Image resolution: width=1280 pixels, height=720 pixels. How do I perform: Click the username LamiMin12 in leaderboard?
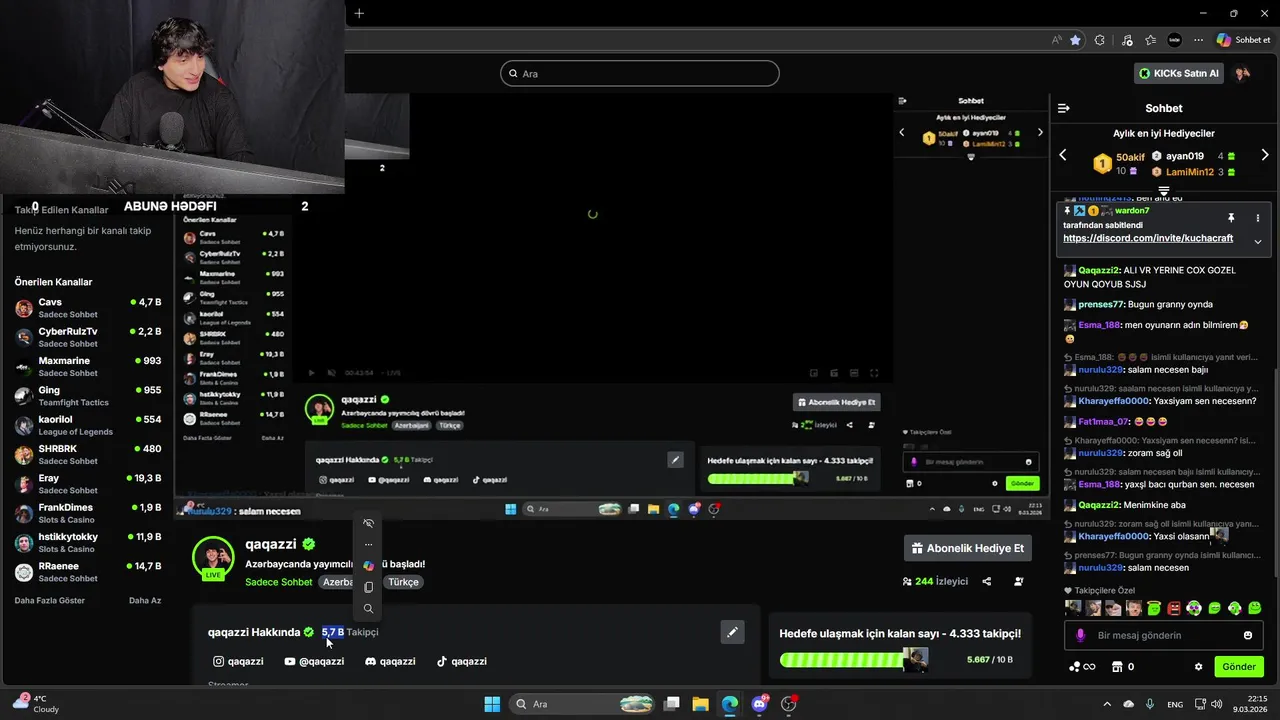1190,172
